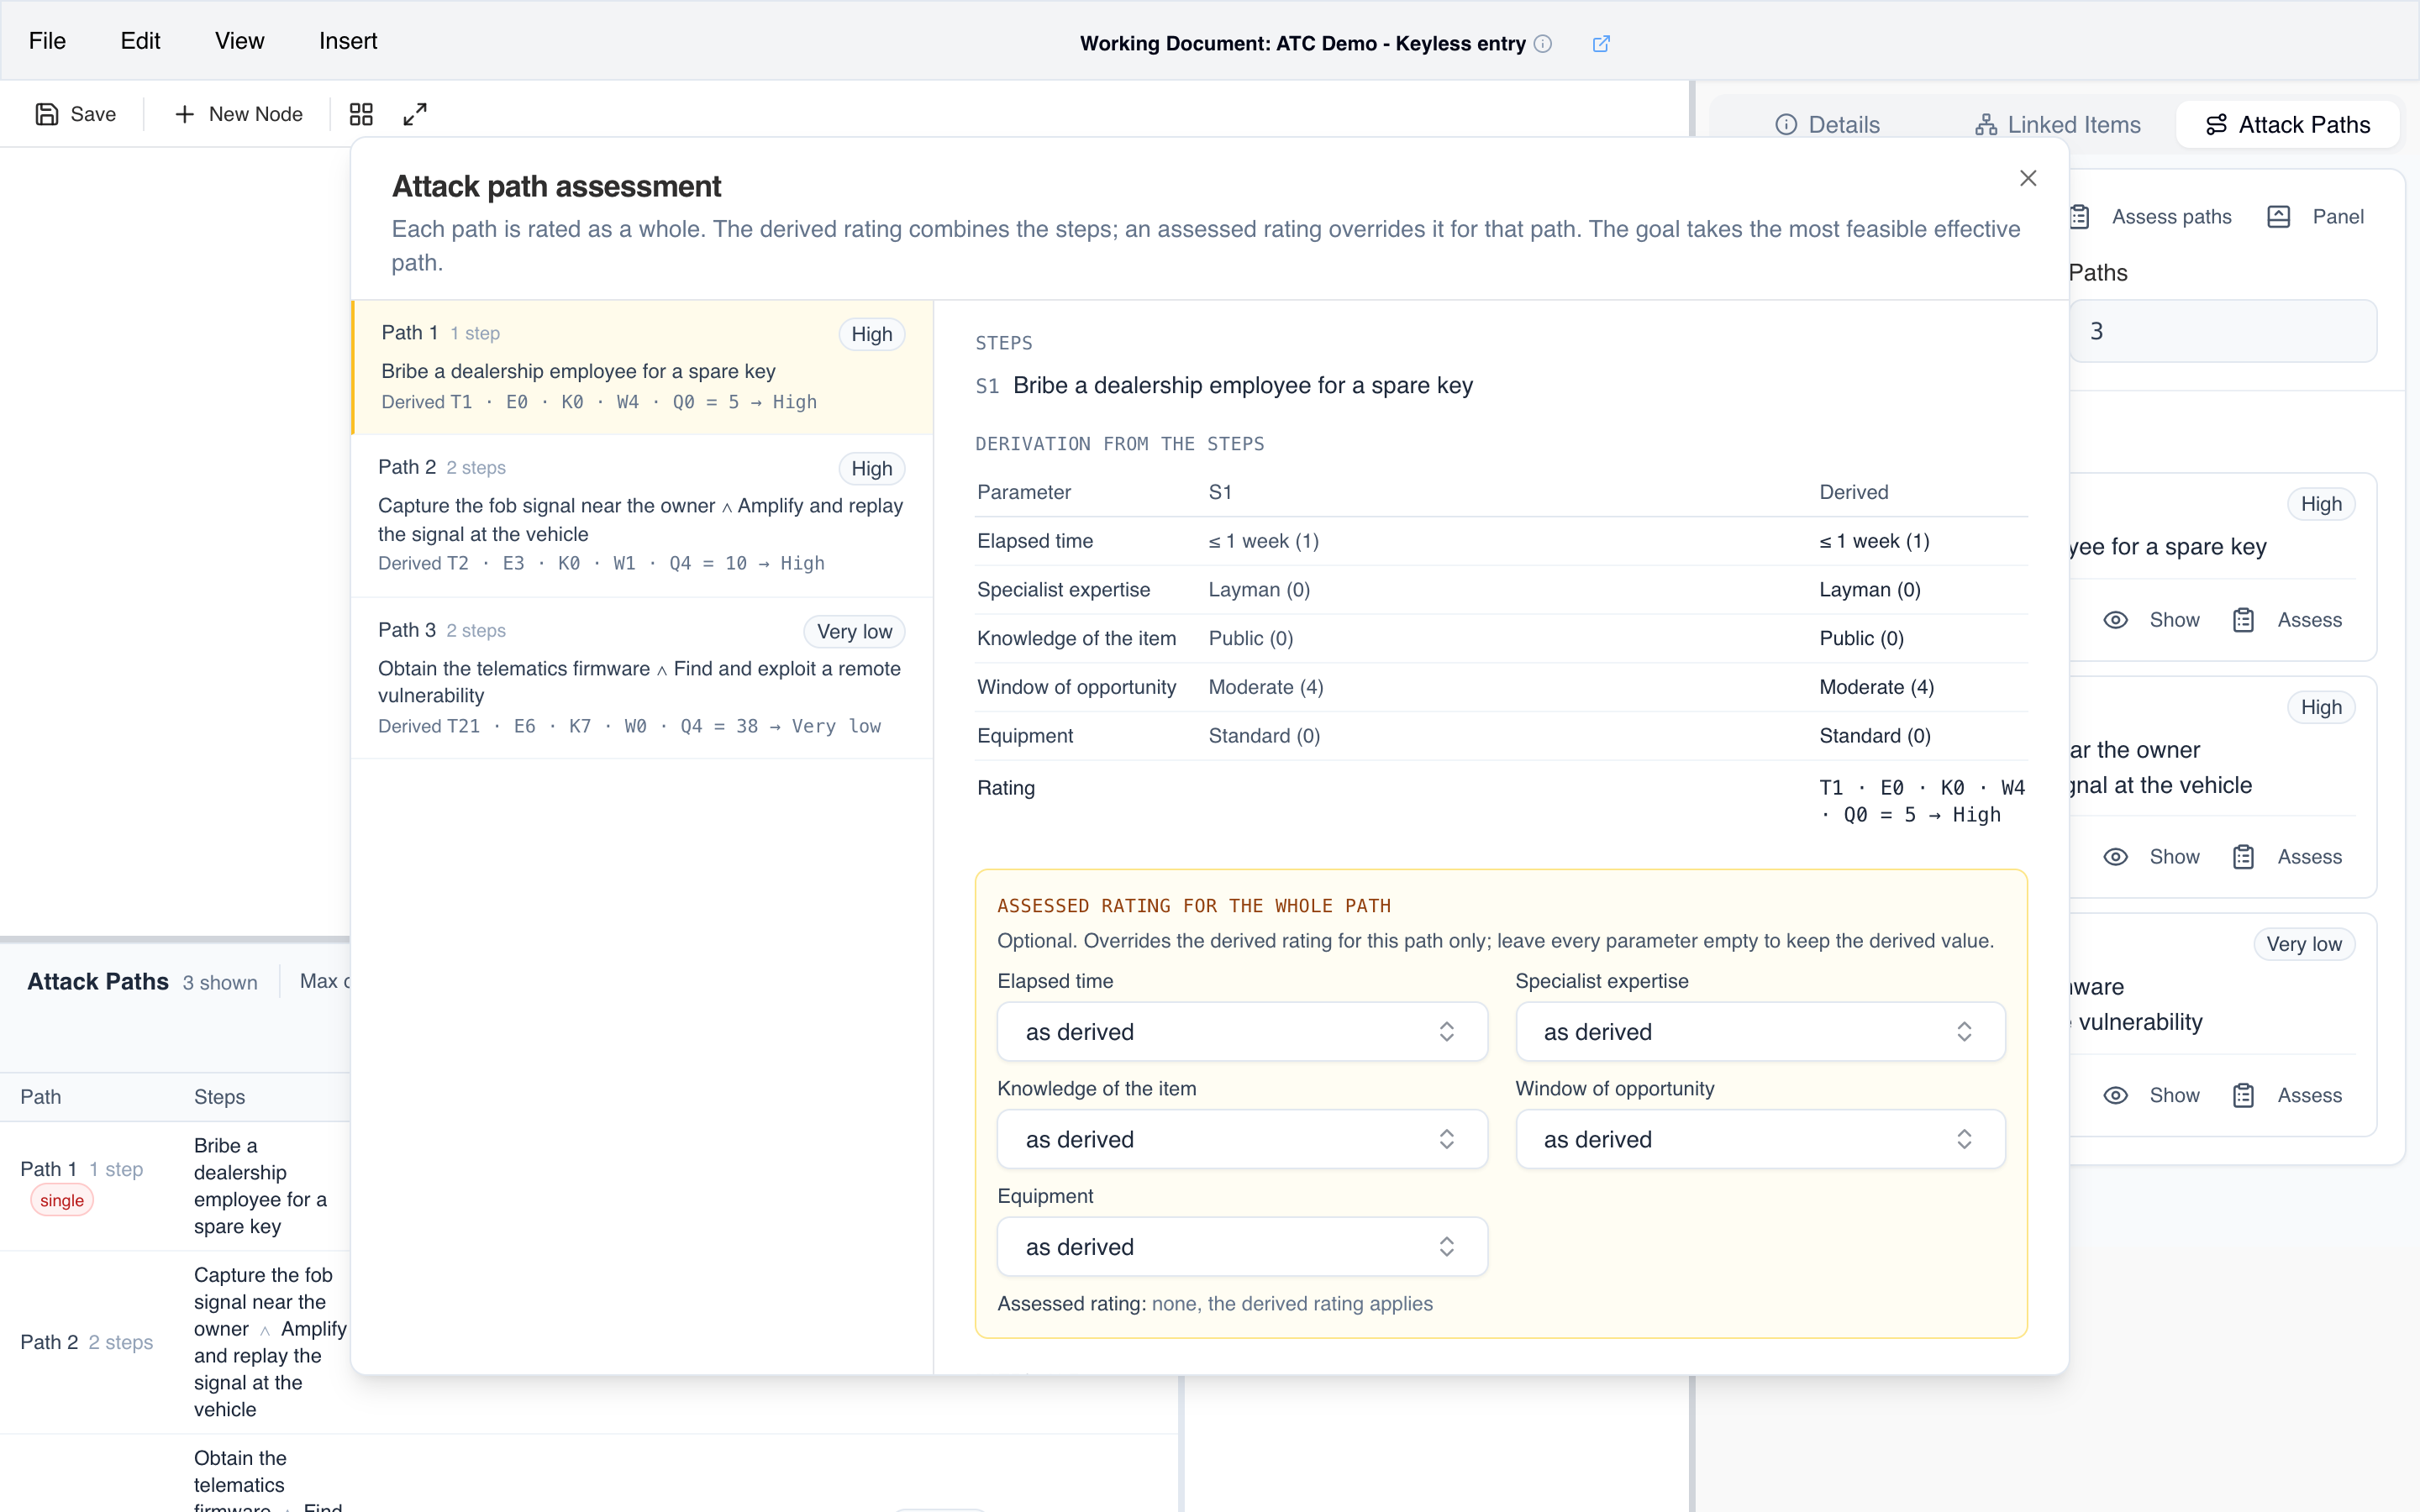Click the Assess paths button label

(2171, 217)
